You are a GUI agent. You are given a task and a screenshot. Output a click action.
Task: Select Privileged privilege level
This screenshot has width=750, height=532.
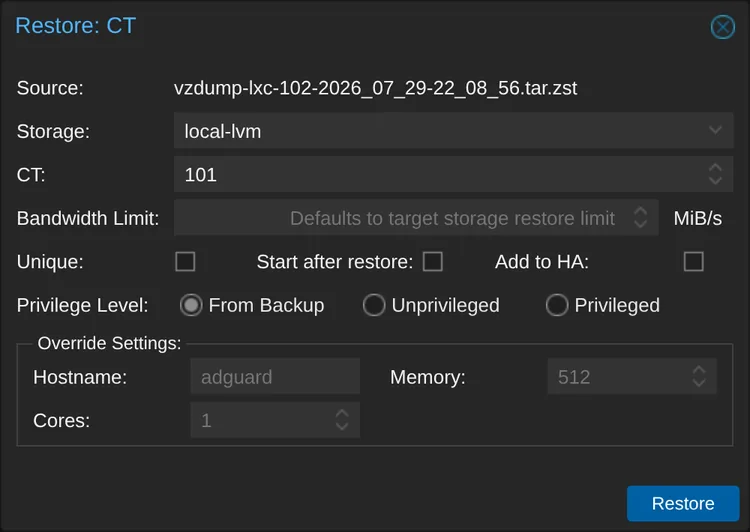point(557,305)
